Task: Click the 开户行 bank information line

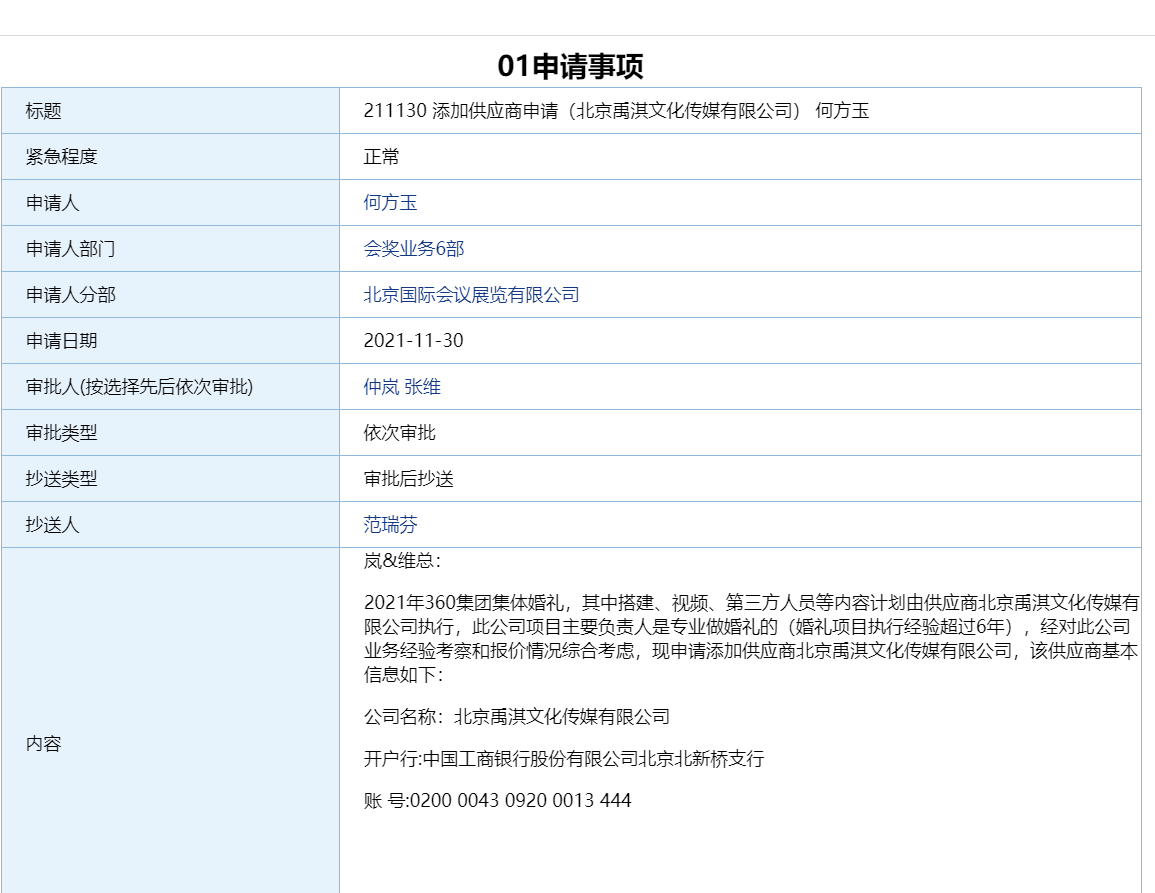Action: [563, 759]
